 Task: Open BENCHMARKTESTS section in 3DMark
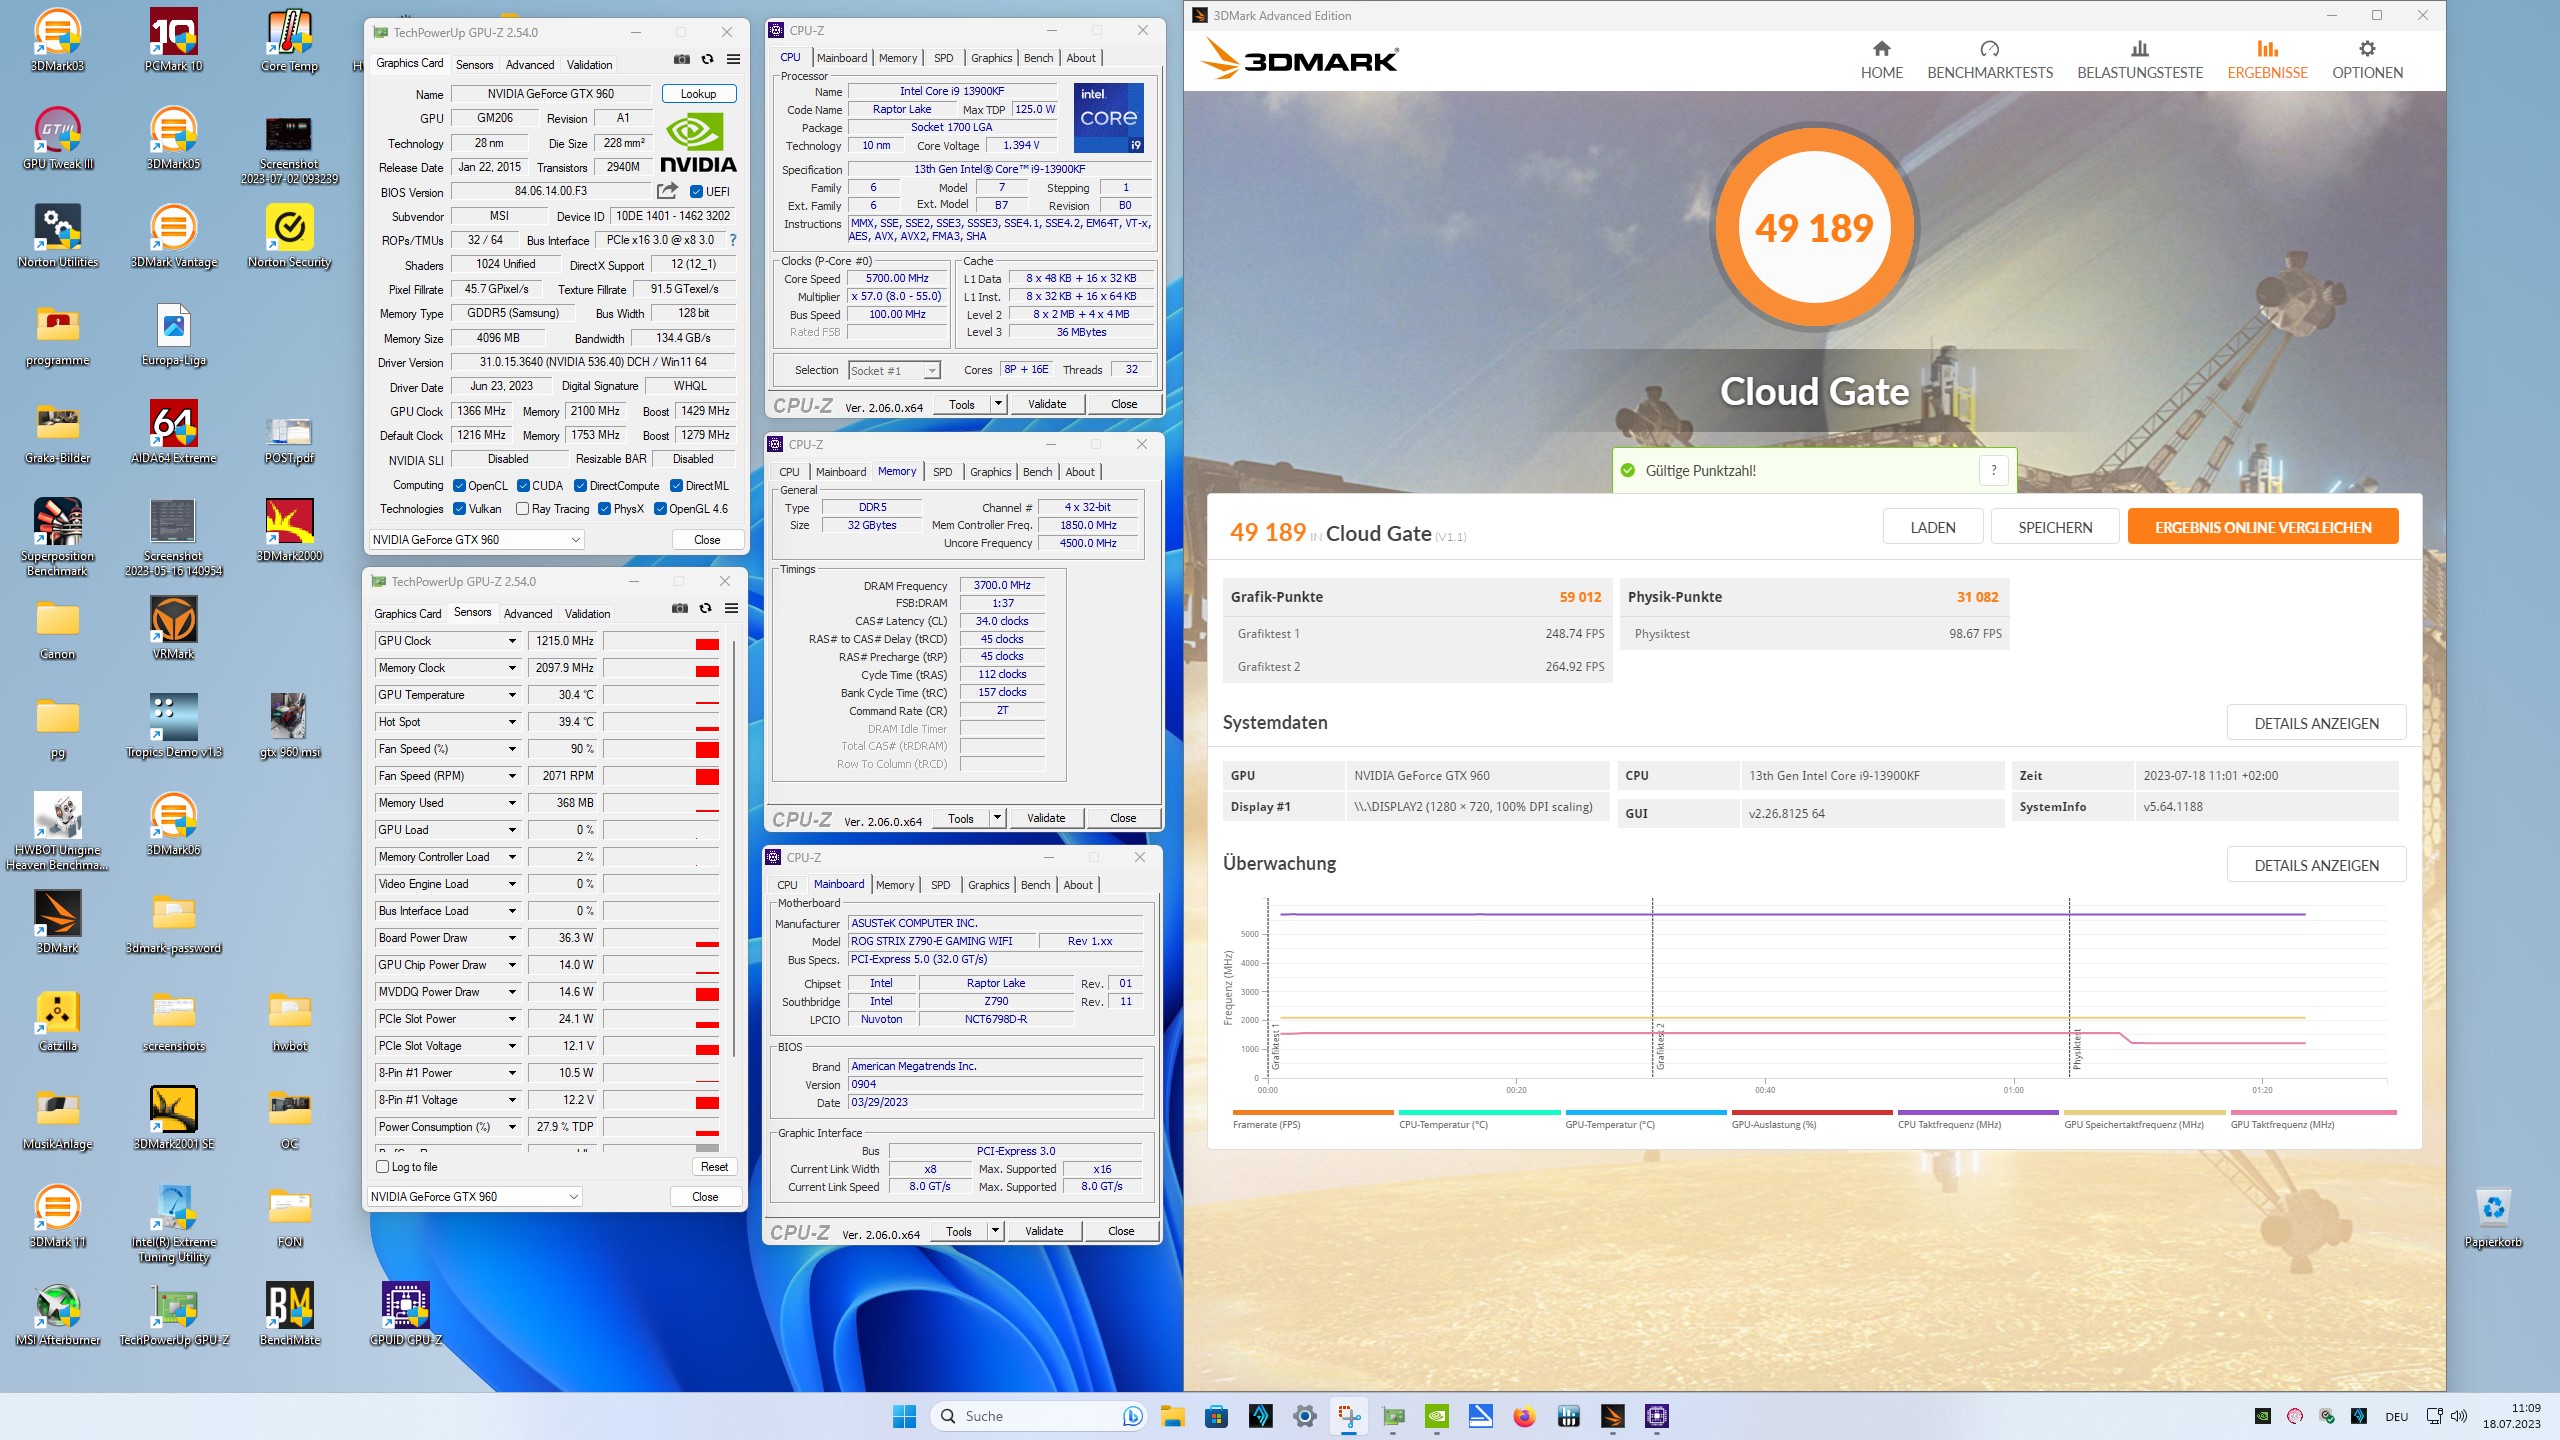click(x=1989, y=61)
